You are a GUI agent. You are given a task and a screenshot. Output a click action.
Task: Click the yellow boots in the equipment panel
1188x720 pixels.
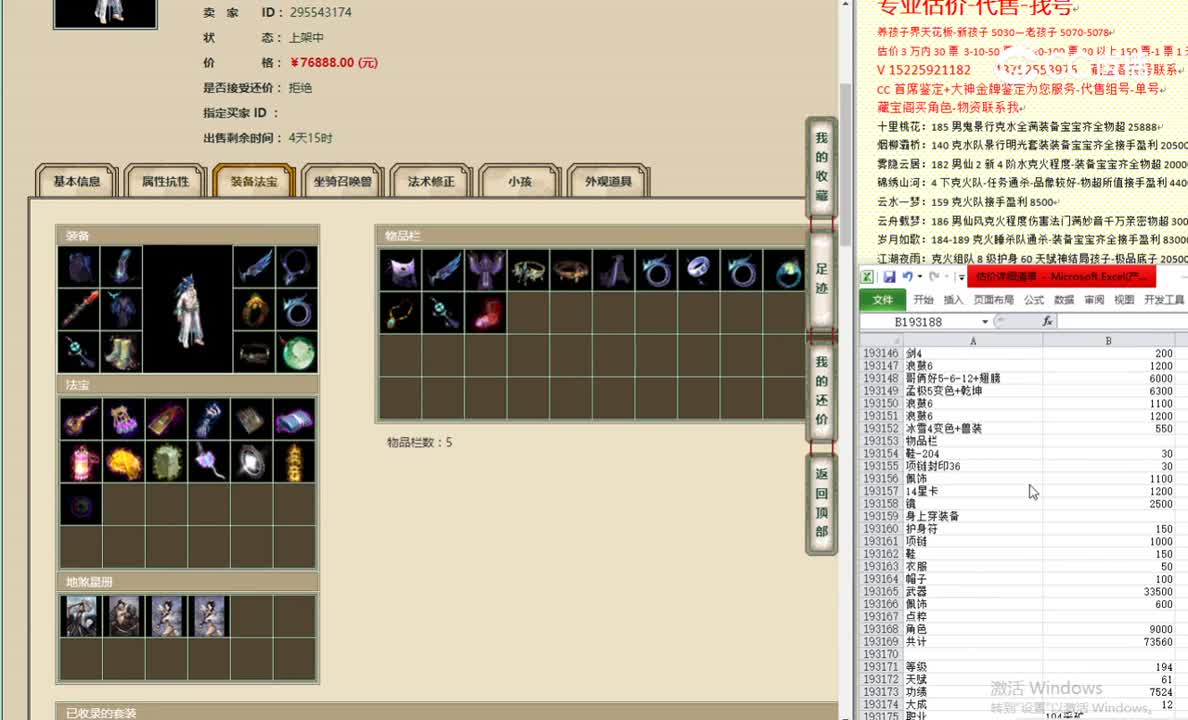tap(121, 352)
